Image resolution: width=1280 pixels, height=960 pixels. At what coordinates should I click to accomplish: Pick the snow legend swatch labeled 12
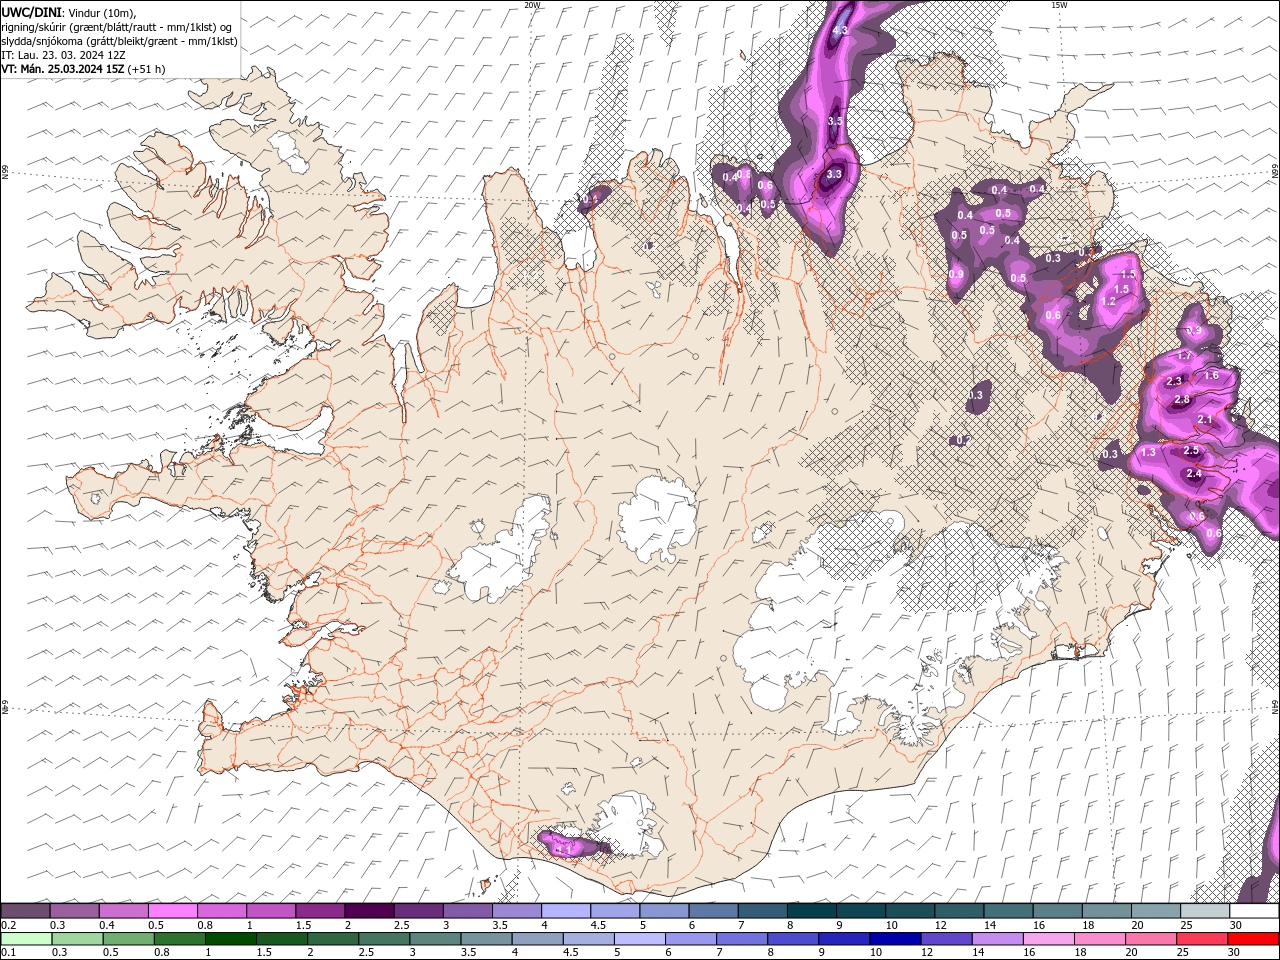[959, 911]
